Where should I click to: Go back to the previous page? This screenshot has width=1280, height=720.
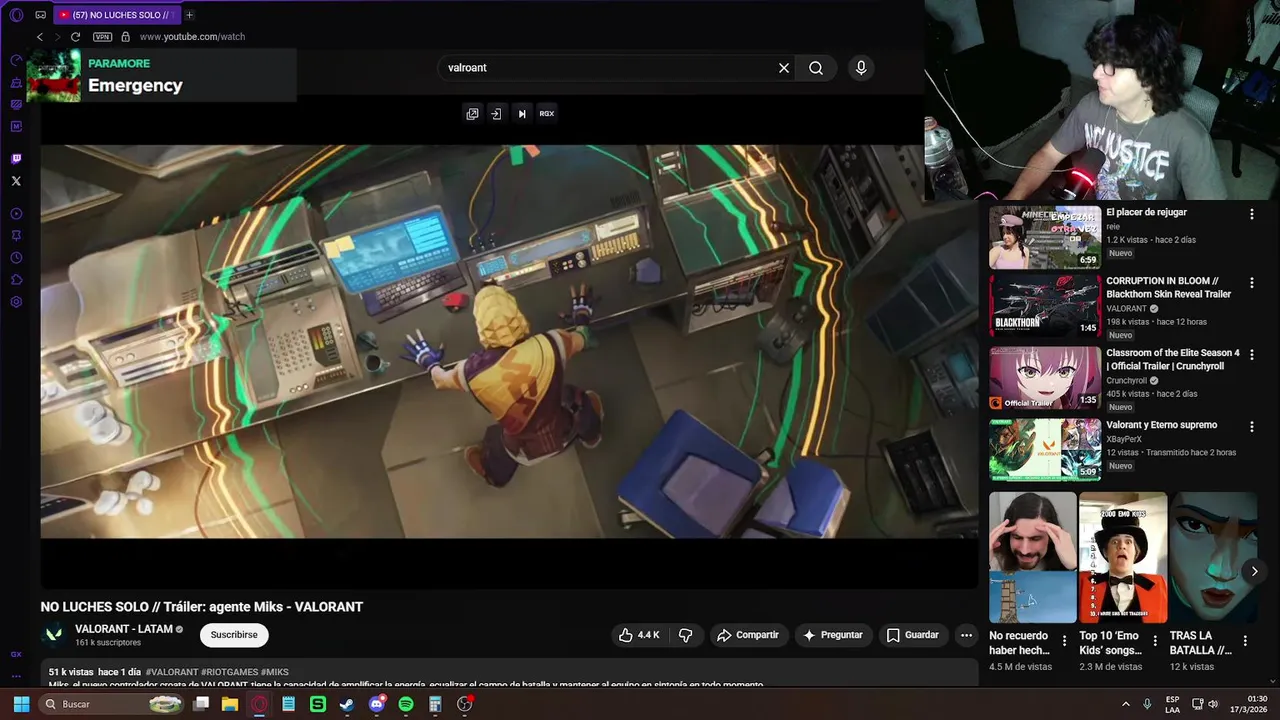[40, 37]
